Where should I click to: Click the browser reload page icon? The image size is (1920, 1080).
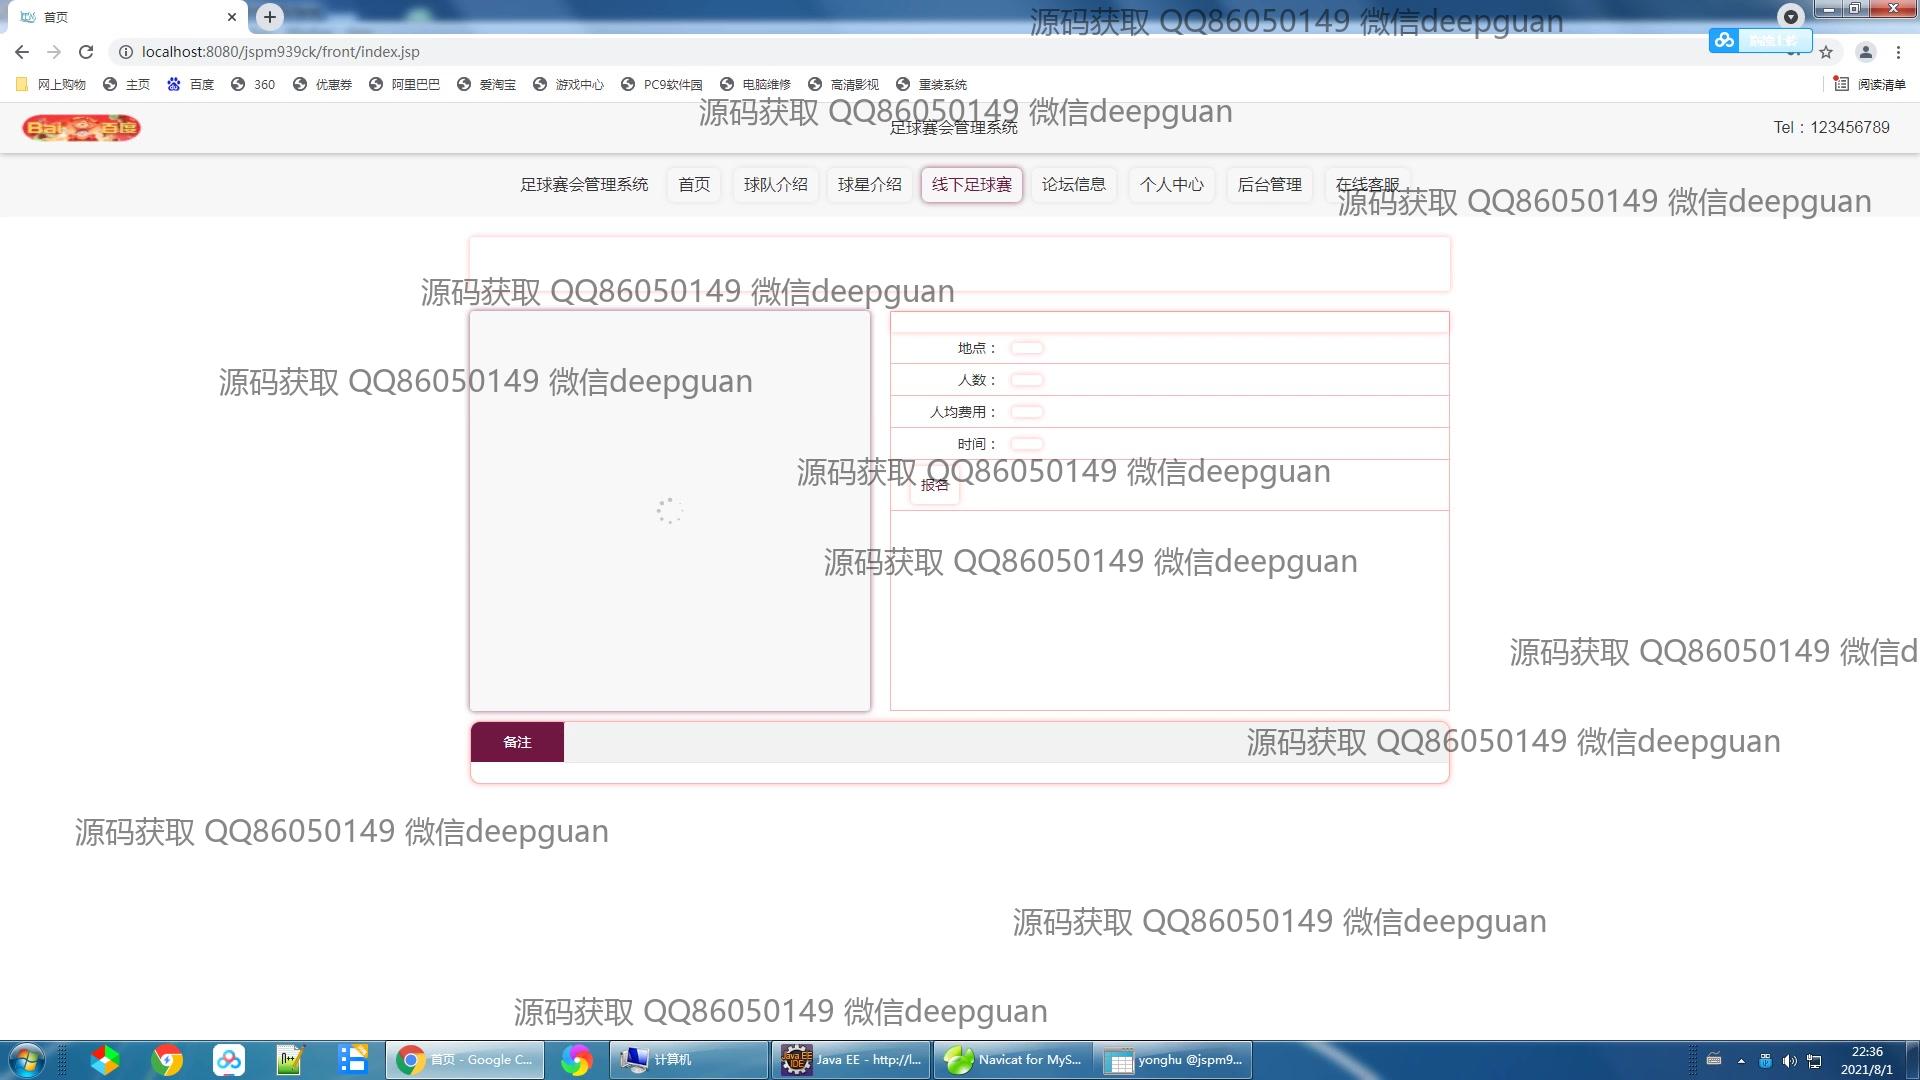86,52
